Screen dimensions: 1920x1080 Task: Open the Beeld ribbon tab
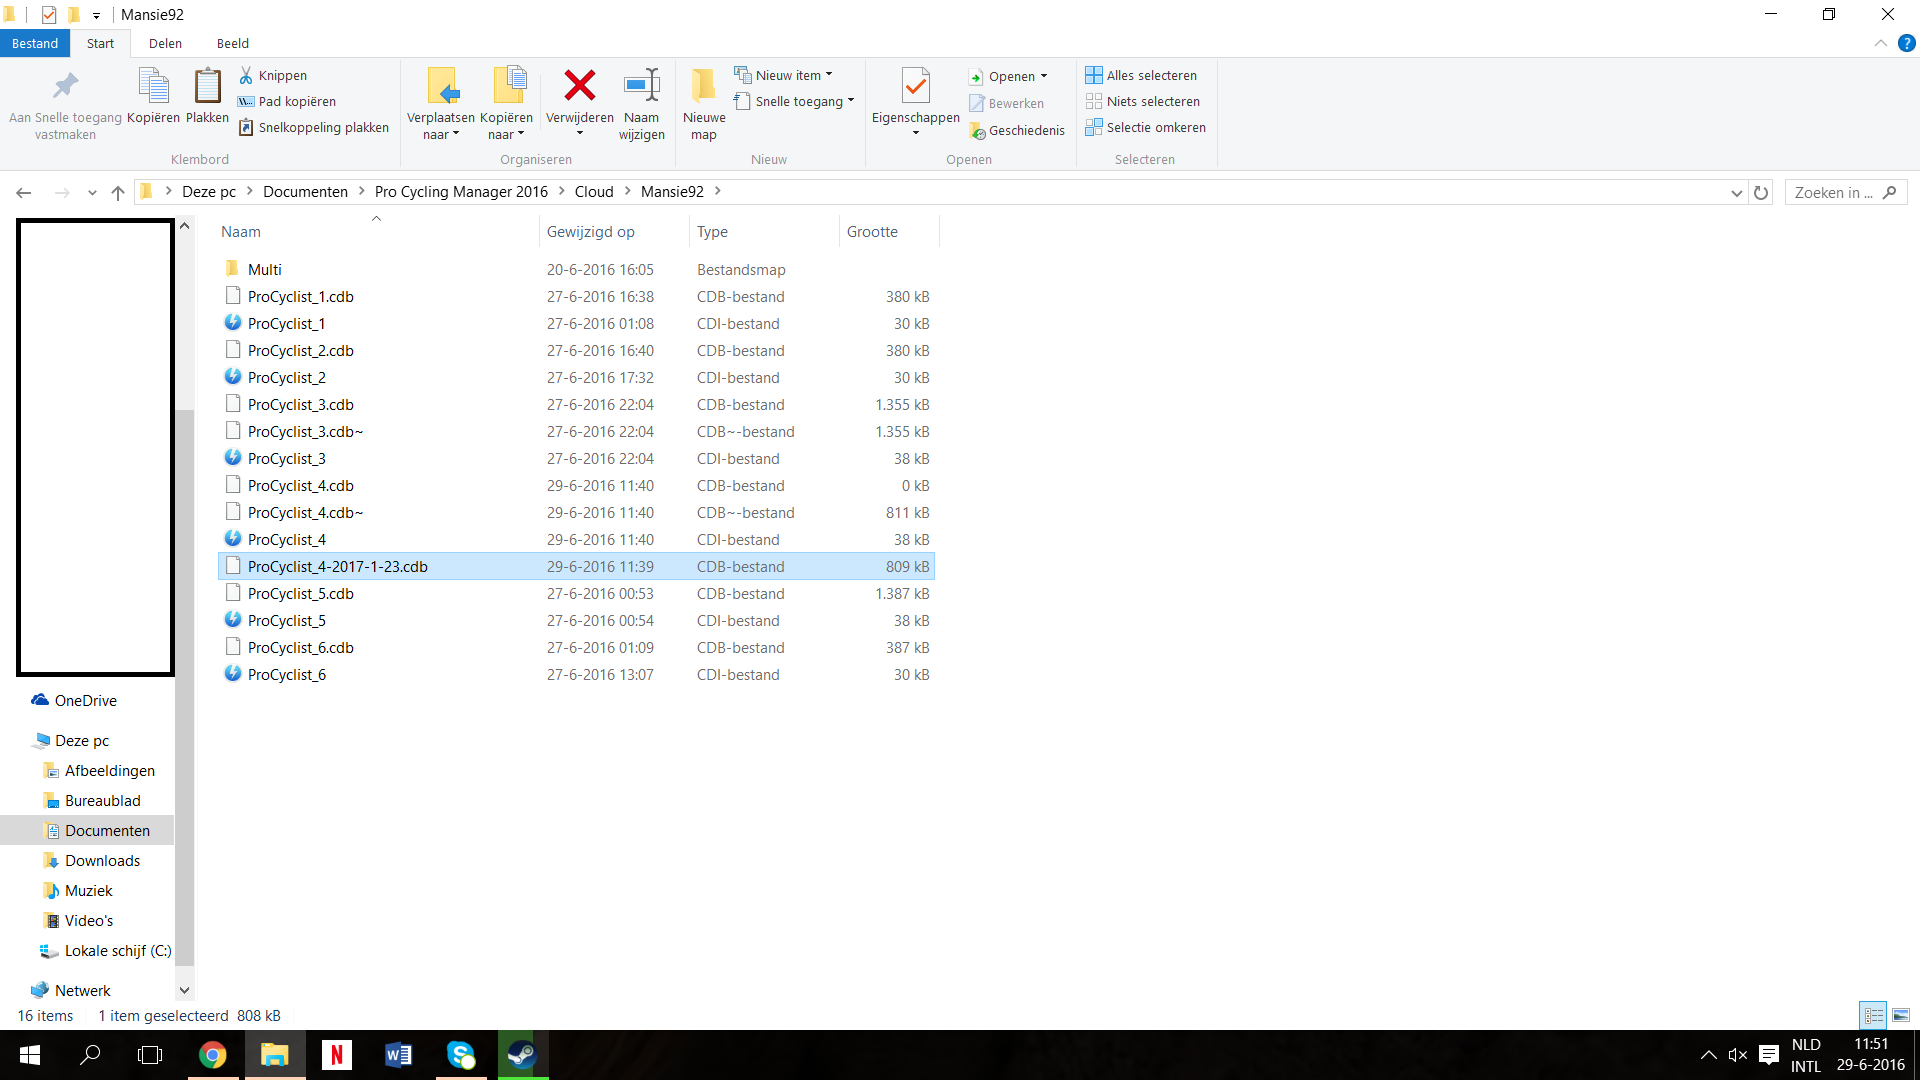(232, 43)
